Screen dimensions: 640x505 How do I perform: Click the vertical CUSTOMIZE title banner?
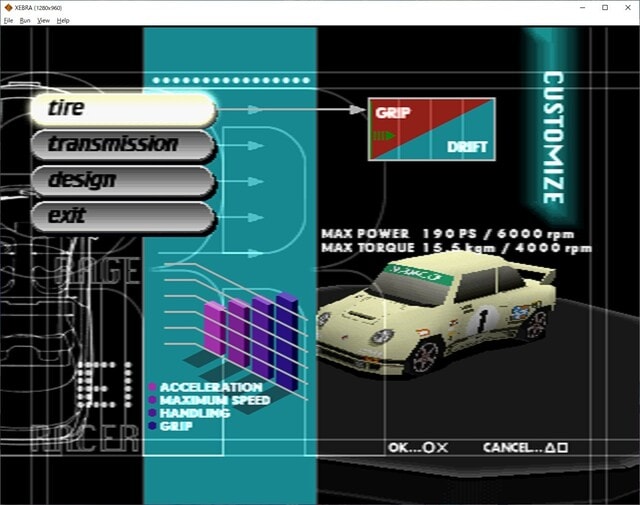[553, 138]
